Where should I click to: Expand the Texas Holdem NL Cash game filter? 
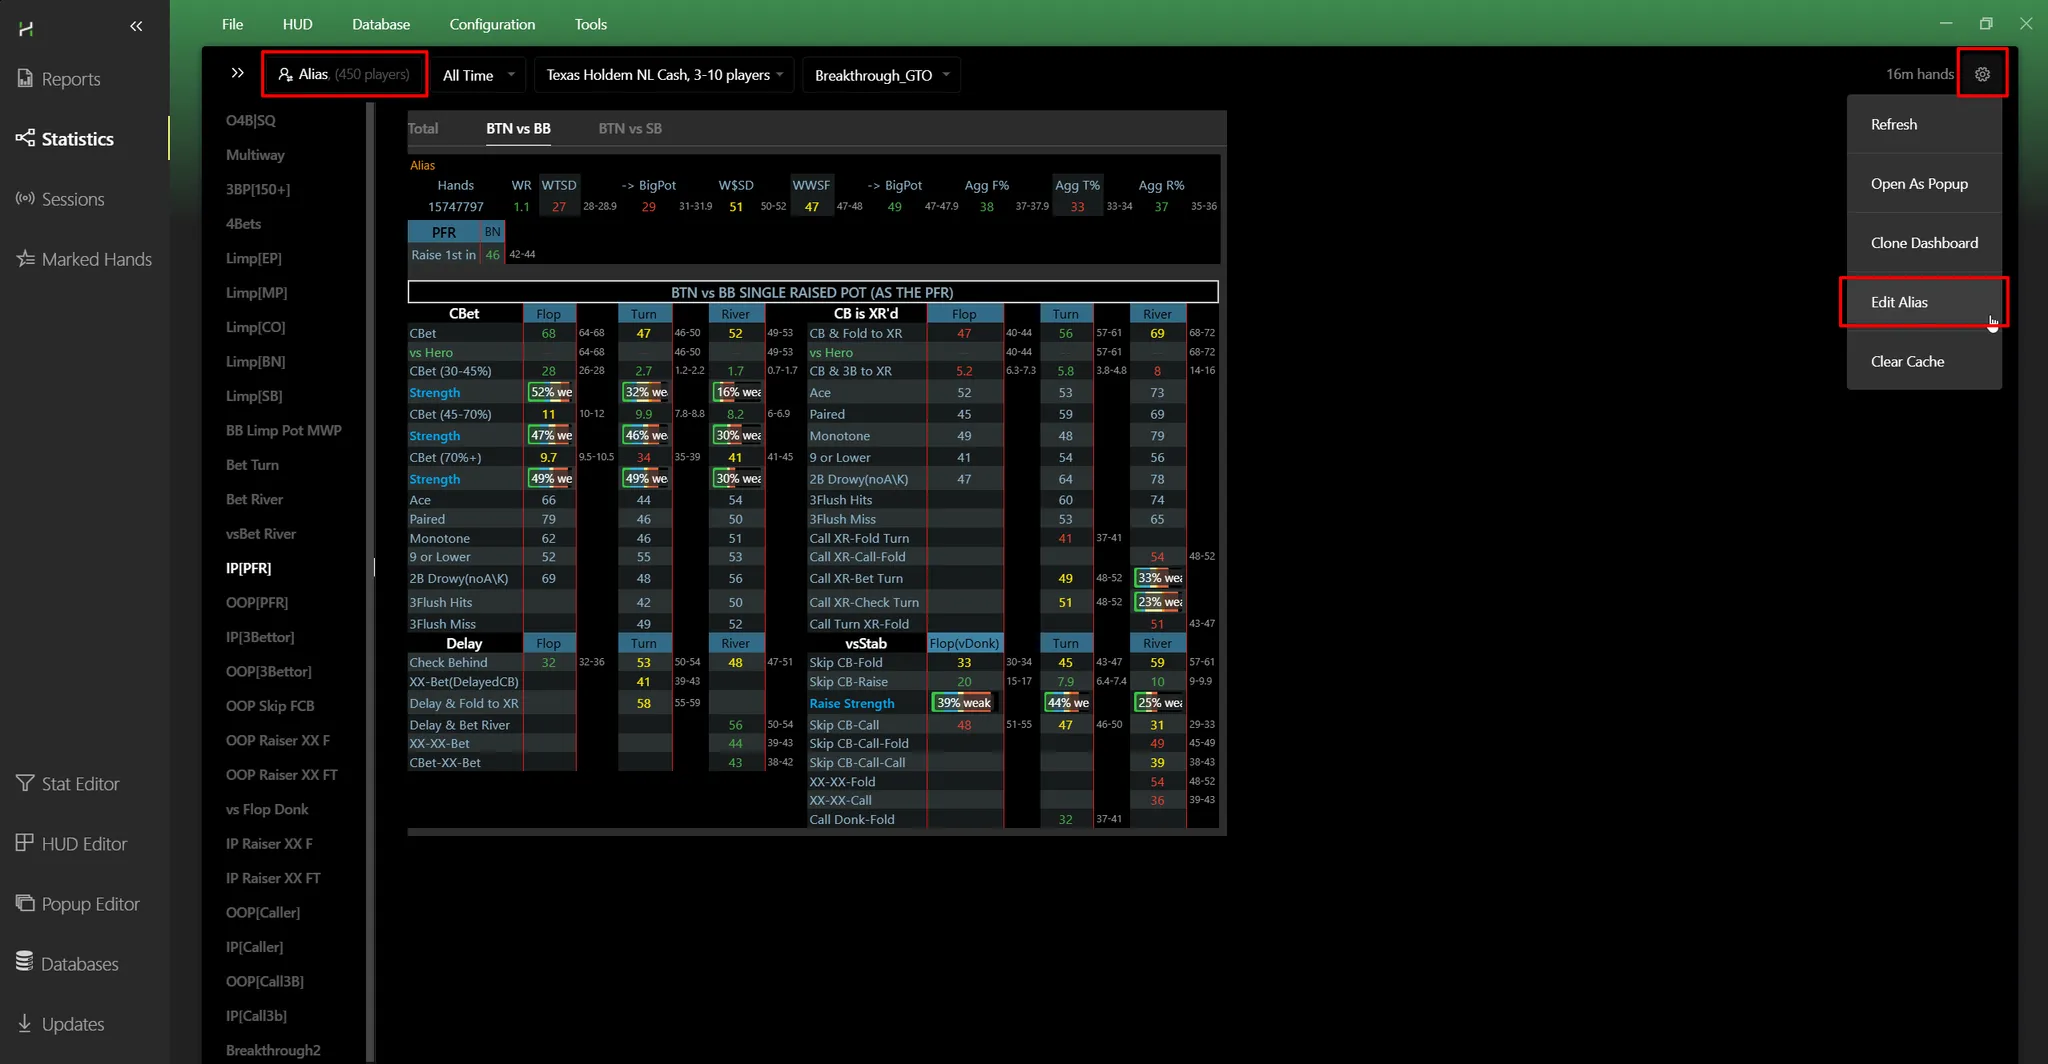[664, 75]
